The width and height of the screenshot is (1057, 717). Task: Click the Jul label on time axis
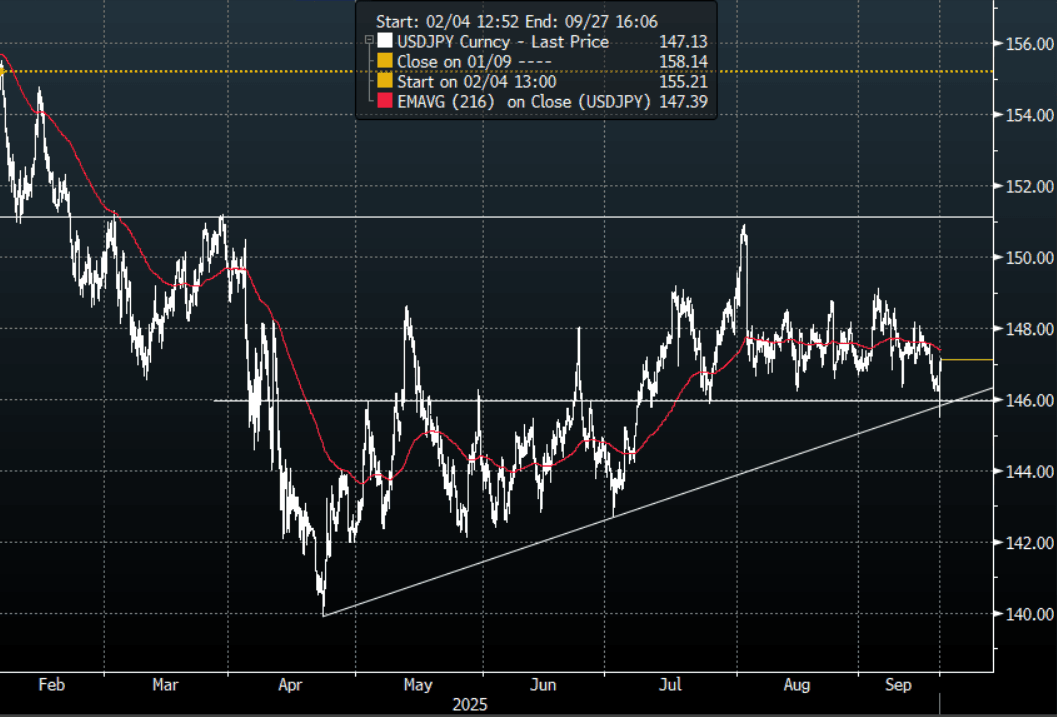671,685
